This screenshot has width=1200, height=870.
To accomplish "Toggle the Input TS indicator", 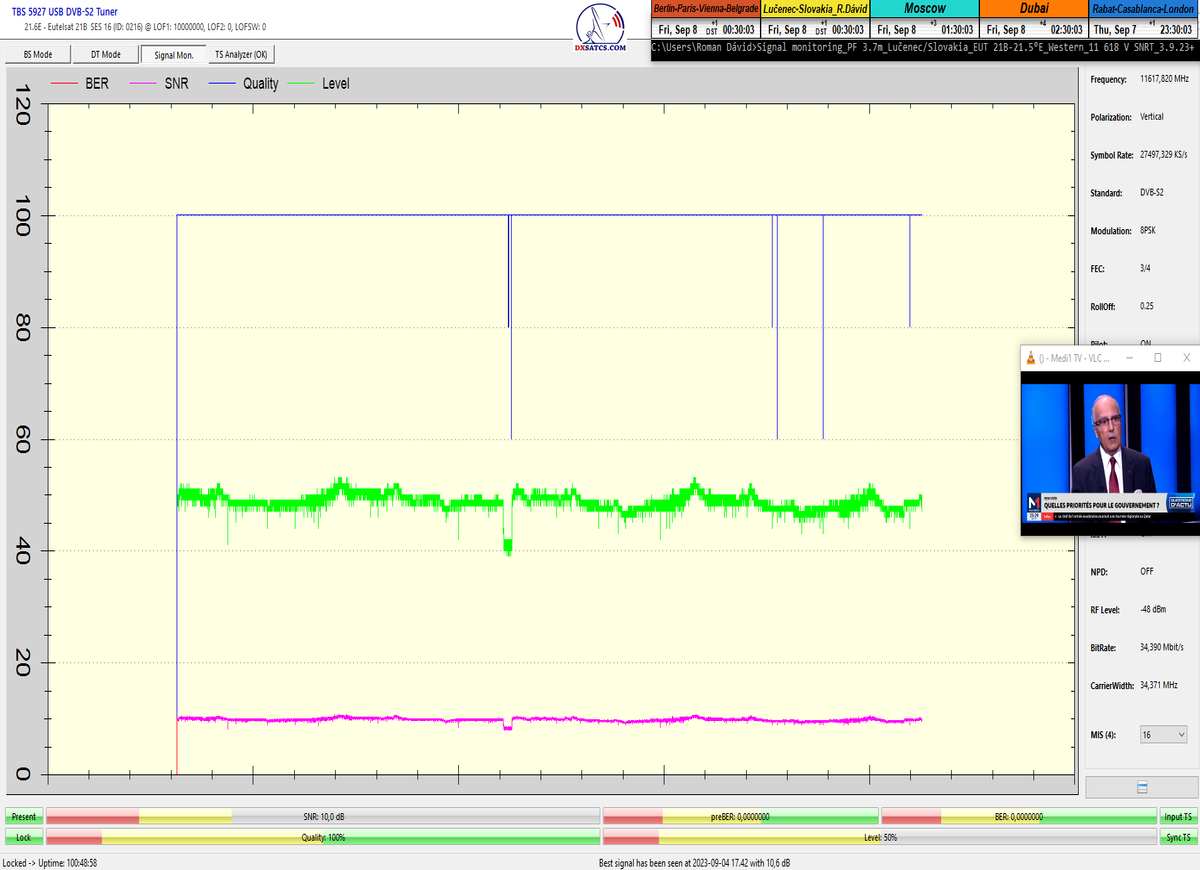I will pos(1176,817).
